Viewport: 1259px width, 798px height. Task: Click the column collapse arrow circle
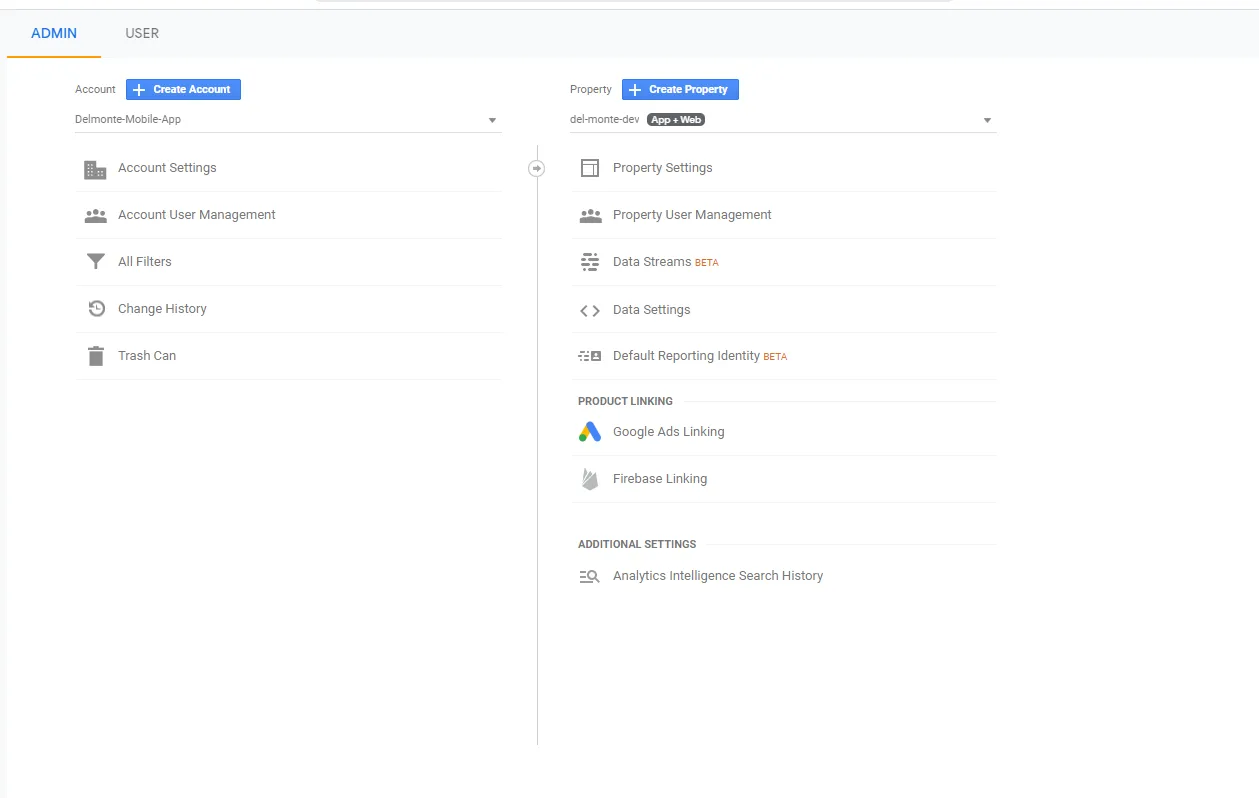coord(537,168)
